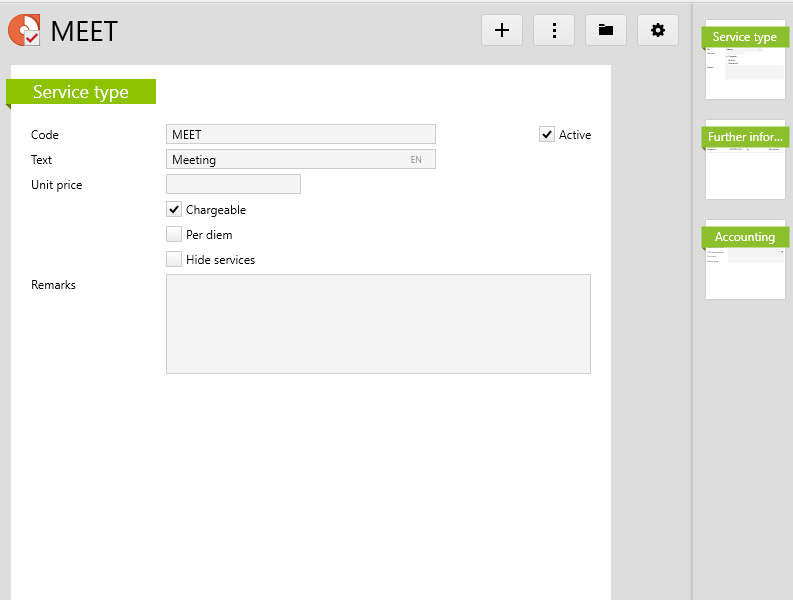The height and width of the screenshot is (600, 793).
Task: Uncheck the Chargeable checkbox
Action: coord(174,210)
